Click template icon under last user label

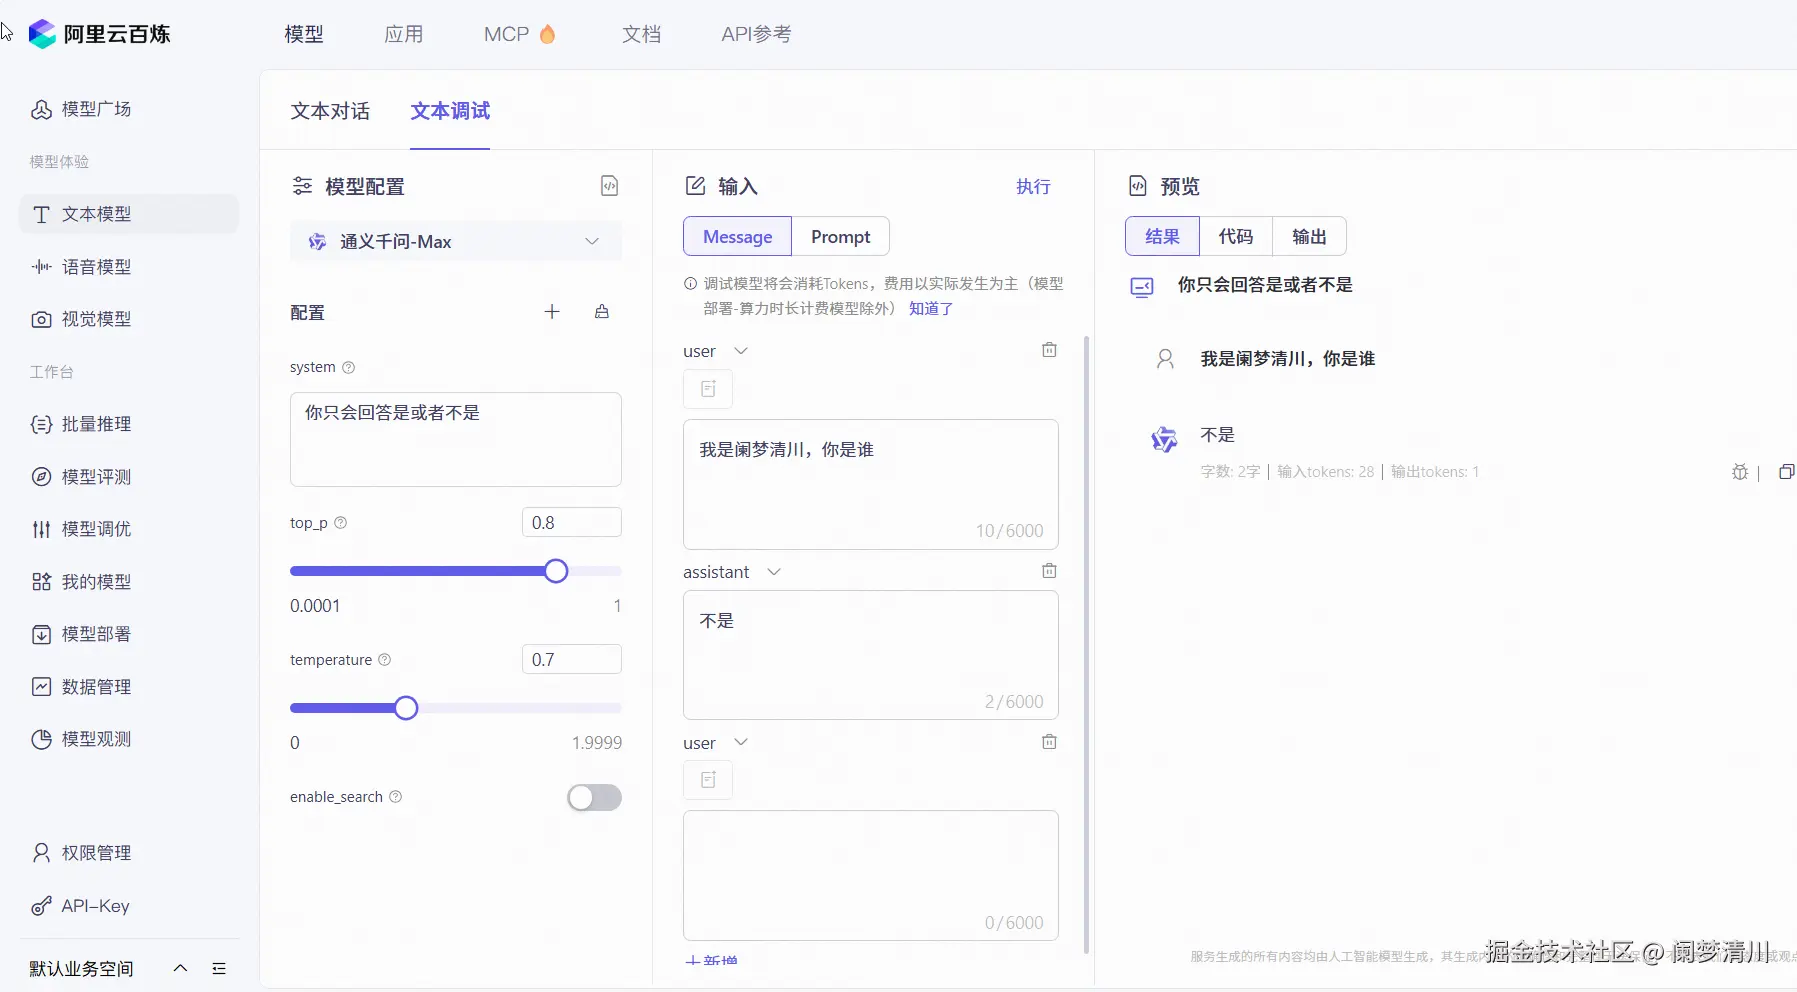(708, 780)
